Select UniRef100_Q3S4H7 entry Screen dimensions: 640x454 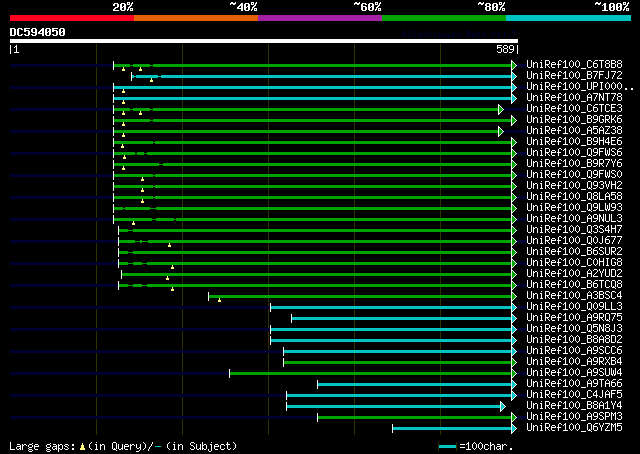574,230
